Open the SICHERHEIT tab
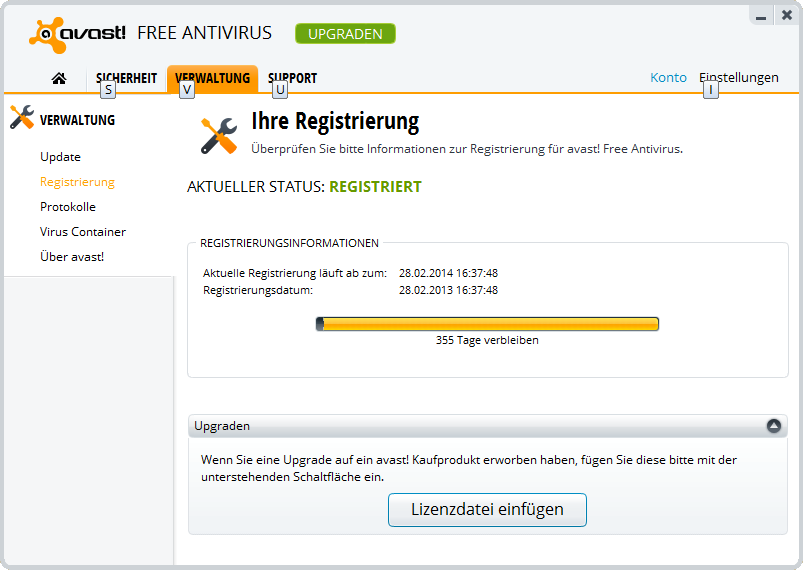 click(x=126, y=78)
